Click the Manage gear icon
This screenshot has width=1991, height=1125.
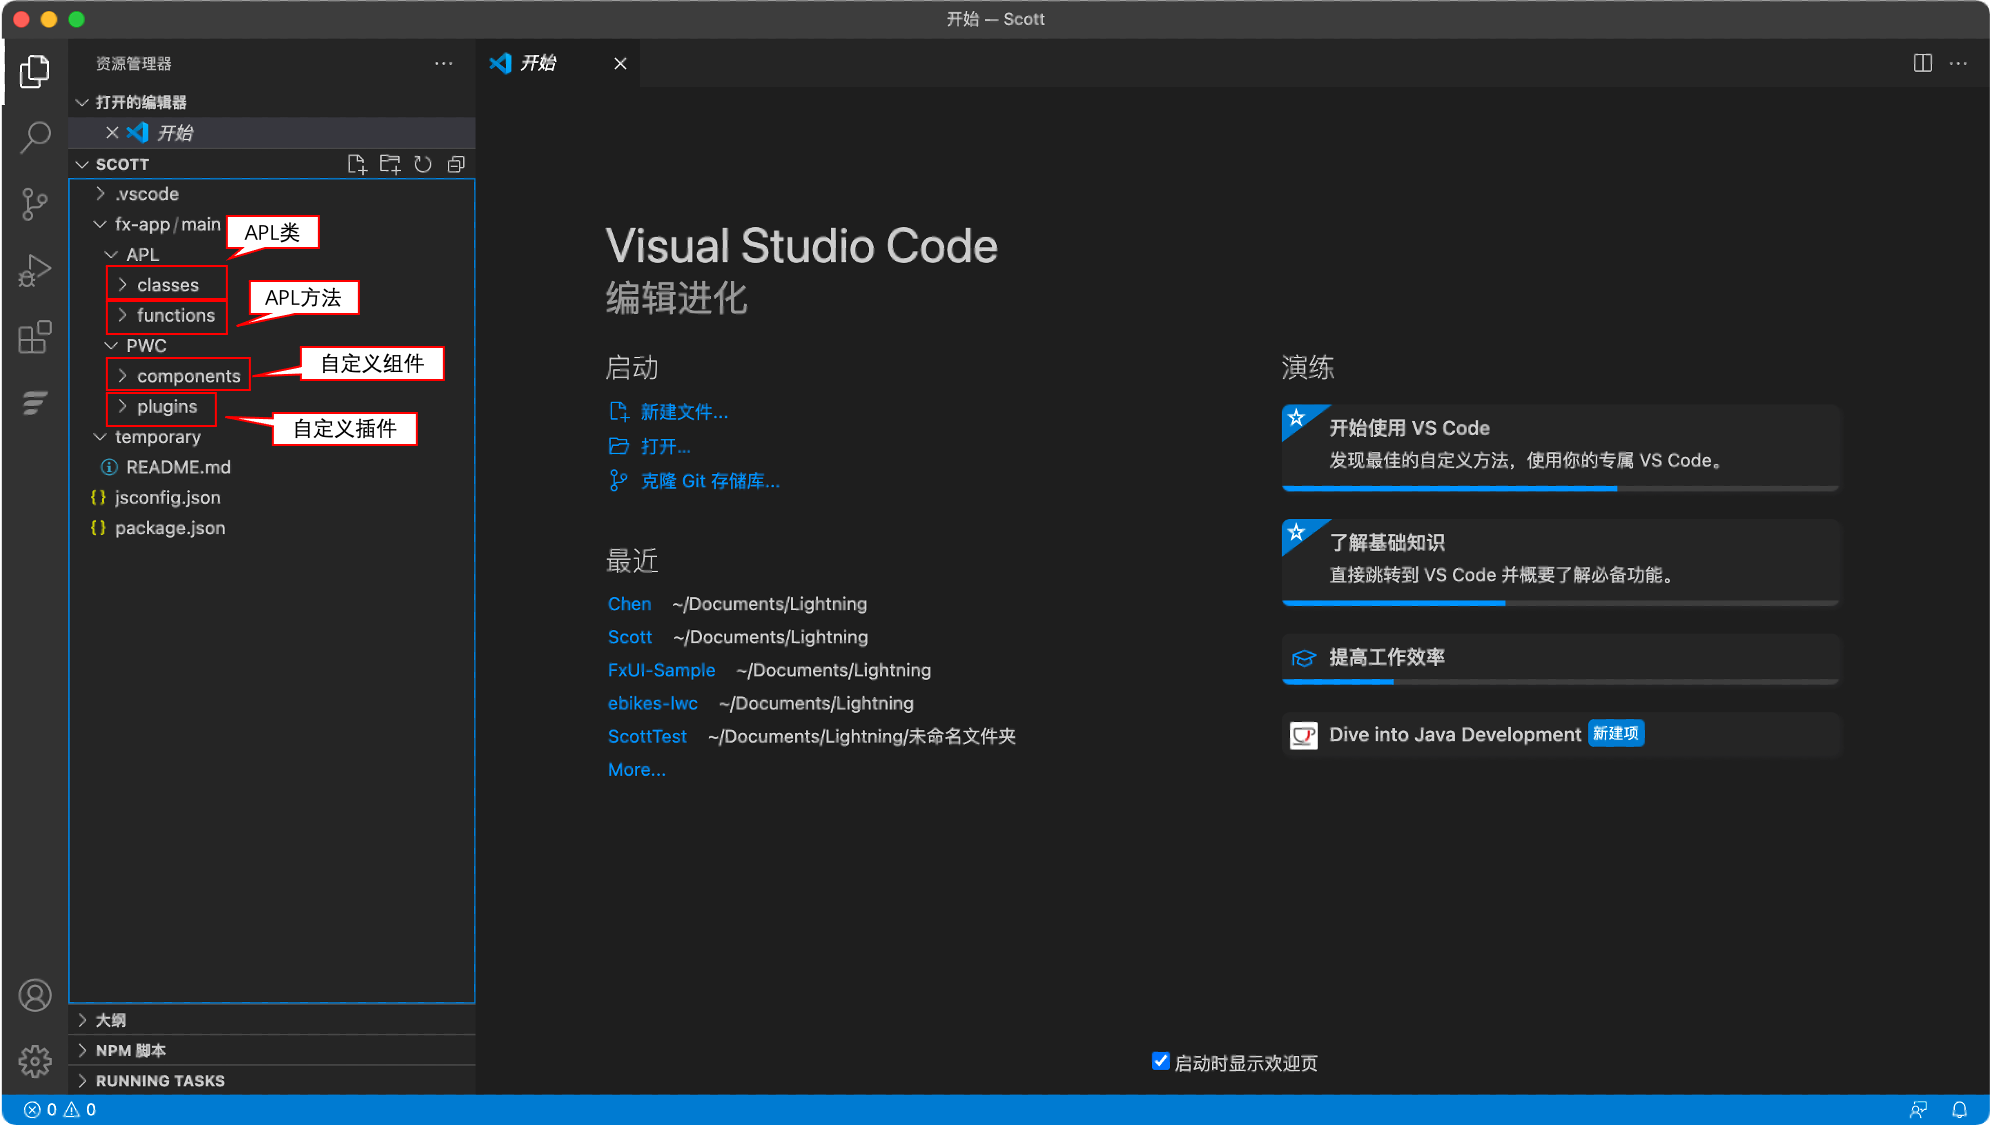[35, 1061]
